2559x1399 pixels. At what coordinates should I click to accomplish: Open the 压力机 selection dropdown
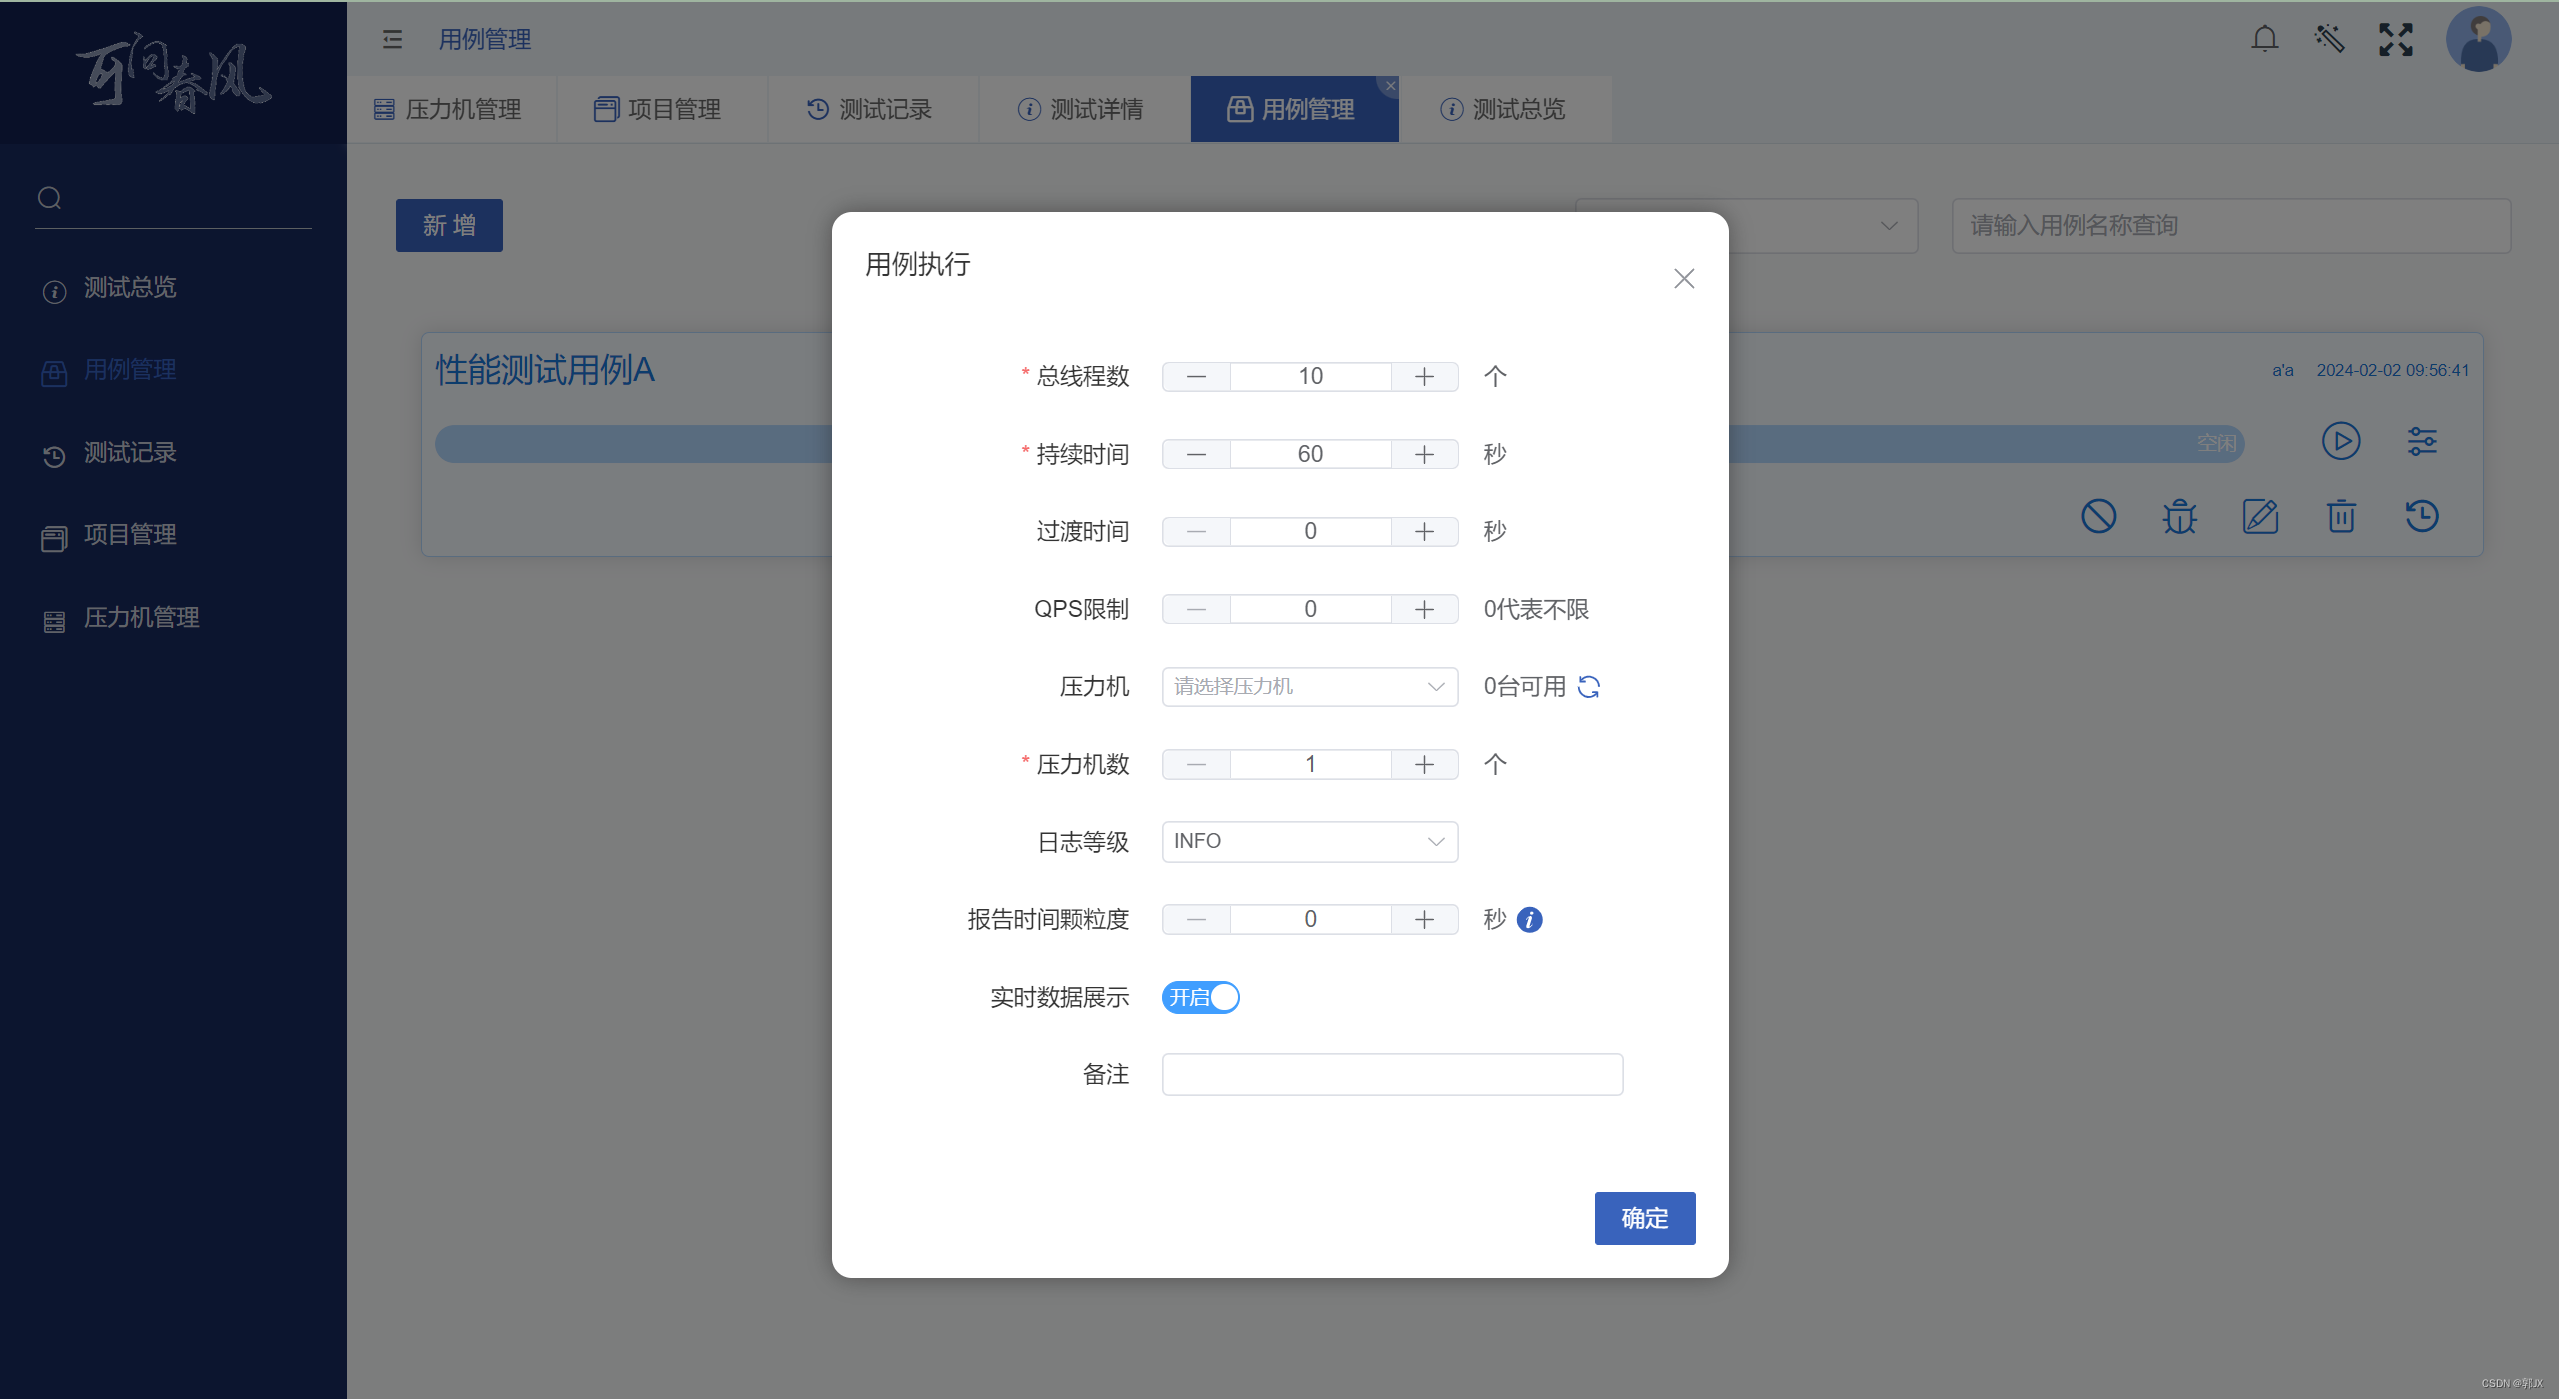tap(1309, 686)
